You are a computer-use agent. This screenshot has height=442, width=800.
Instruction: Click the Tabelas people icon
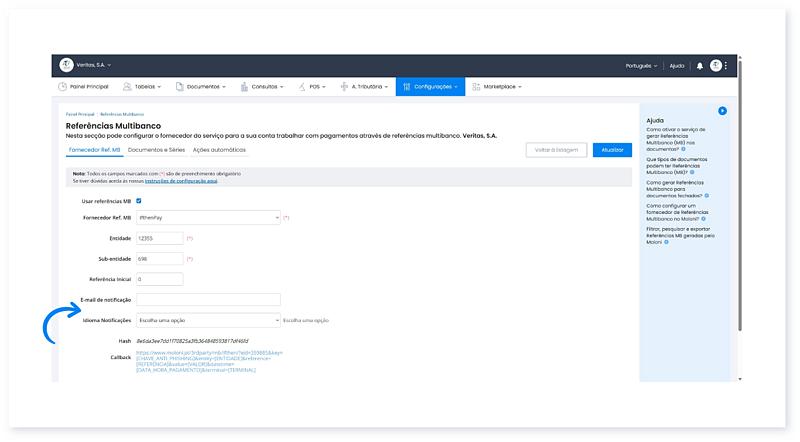[127, 87]
